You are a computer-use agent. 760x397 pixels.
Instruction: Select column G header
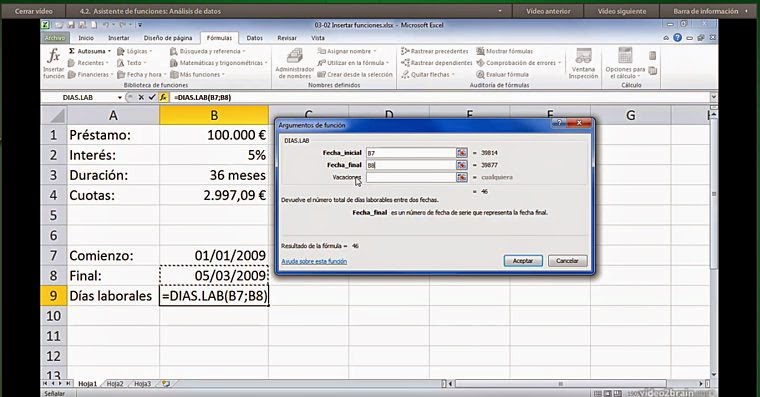[x=630, y=115]
